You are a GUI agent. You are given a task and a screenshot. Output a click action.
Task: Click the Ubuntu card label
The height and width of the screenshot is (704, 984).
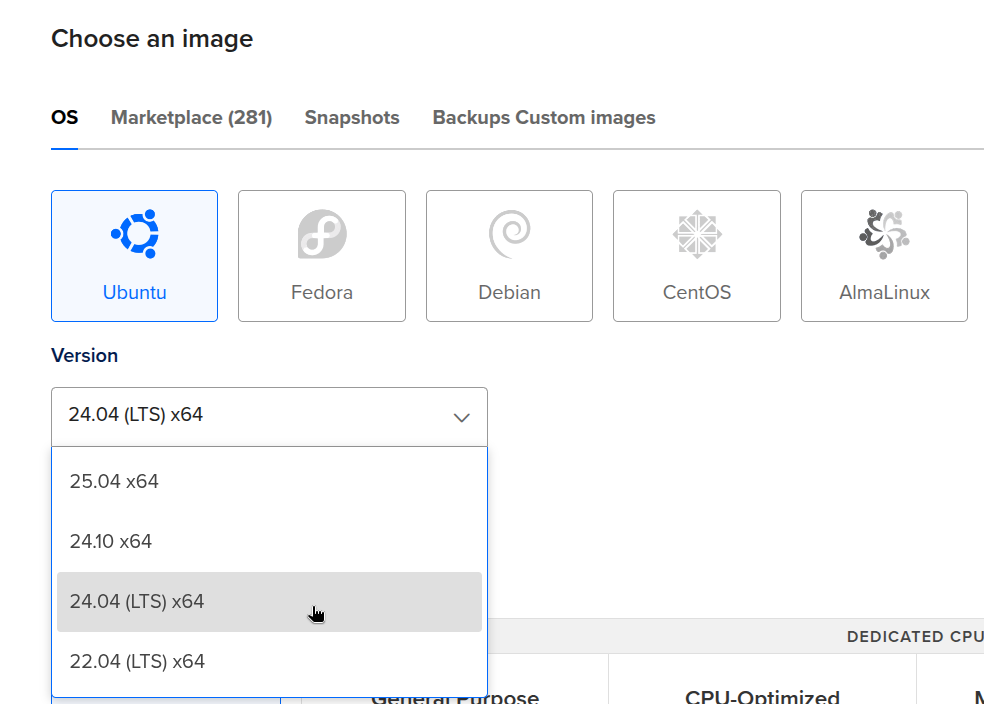click(x=134, y=292)
